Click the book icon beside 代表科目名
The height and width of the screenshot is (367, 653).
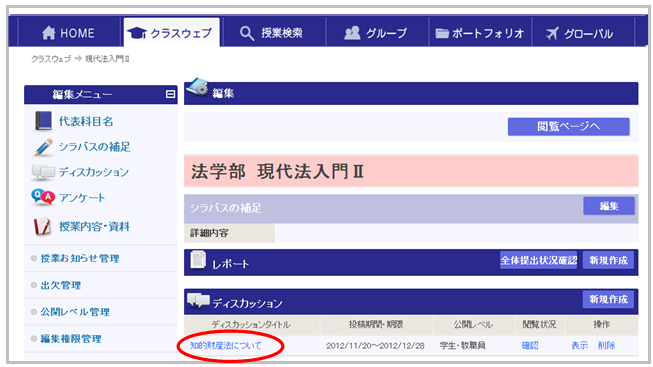(43, 121)
